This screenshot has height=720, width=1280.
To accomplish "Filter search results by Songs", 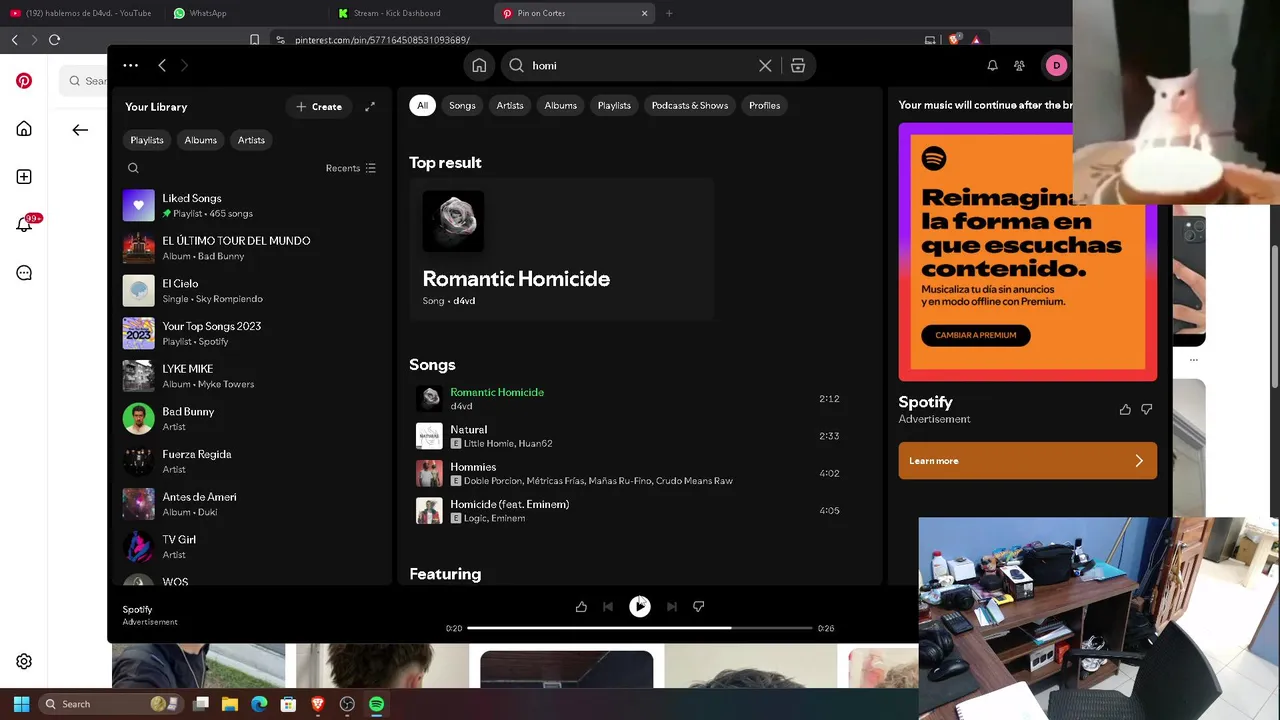I will (462, 105).
